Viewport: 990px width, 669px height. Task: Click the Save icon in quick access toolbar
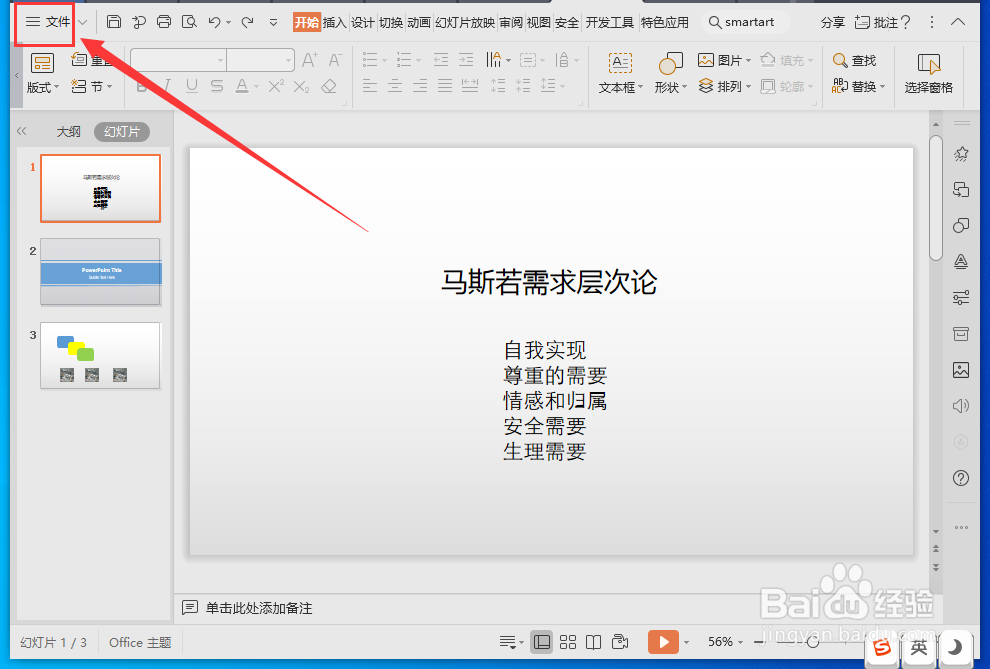point(113,21)
